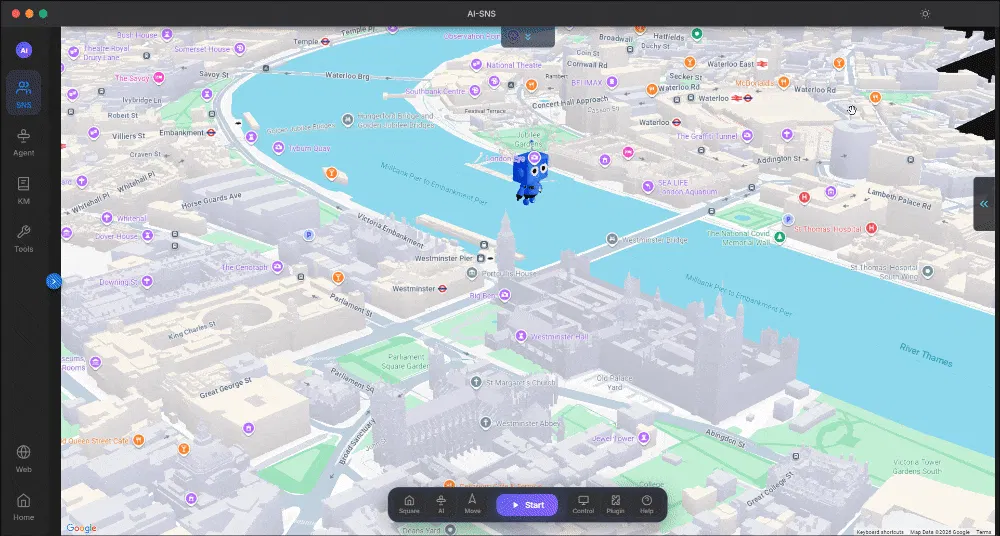Viewport: 1000px width, 536px height.
Task: Click the McDonald's restaurant marker
Action: coord(784,82)
